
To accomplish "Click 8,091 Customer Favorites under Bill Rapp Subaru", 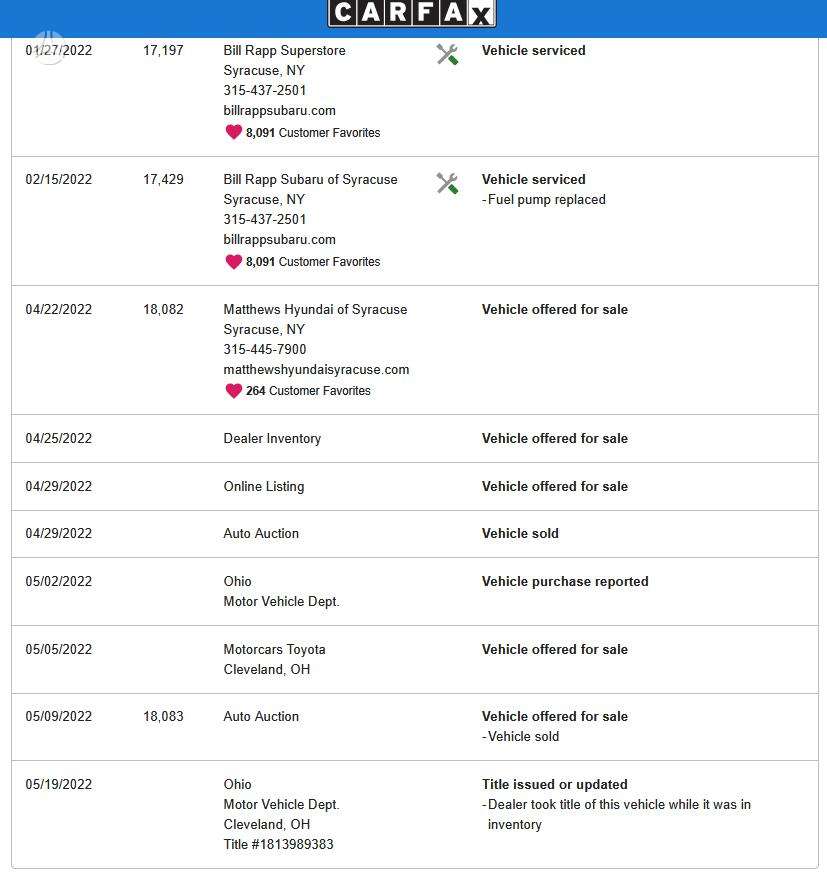I will (313, 261).
